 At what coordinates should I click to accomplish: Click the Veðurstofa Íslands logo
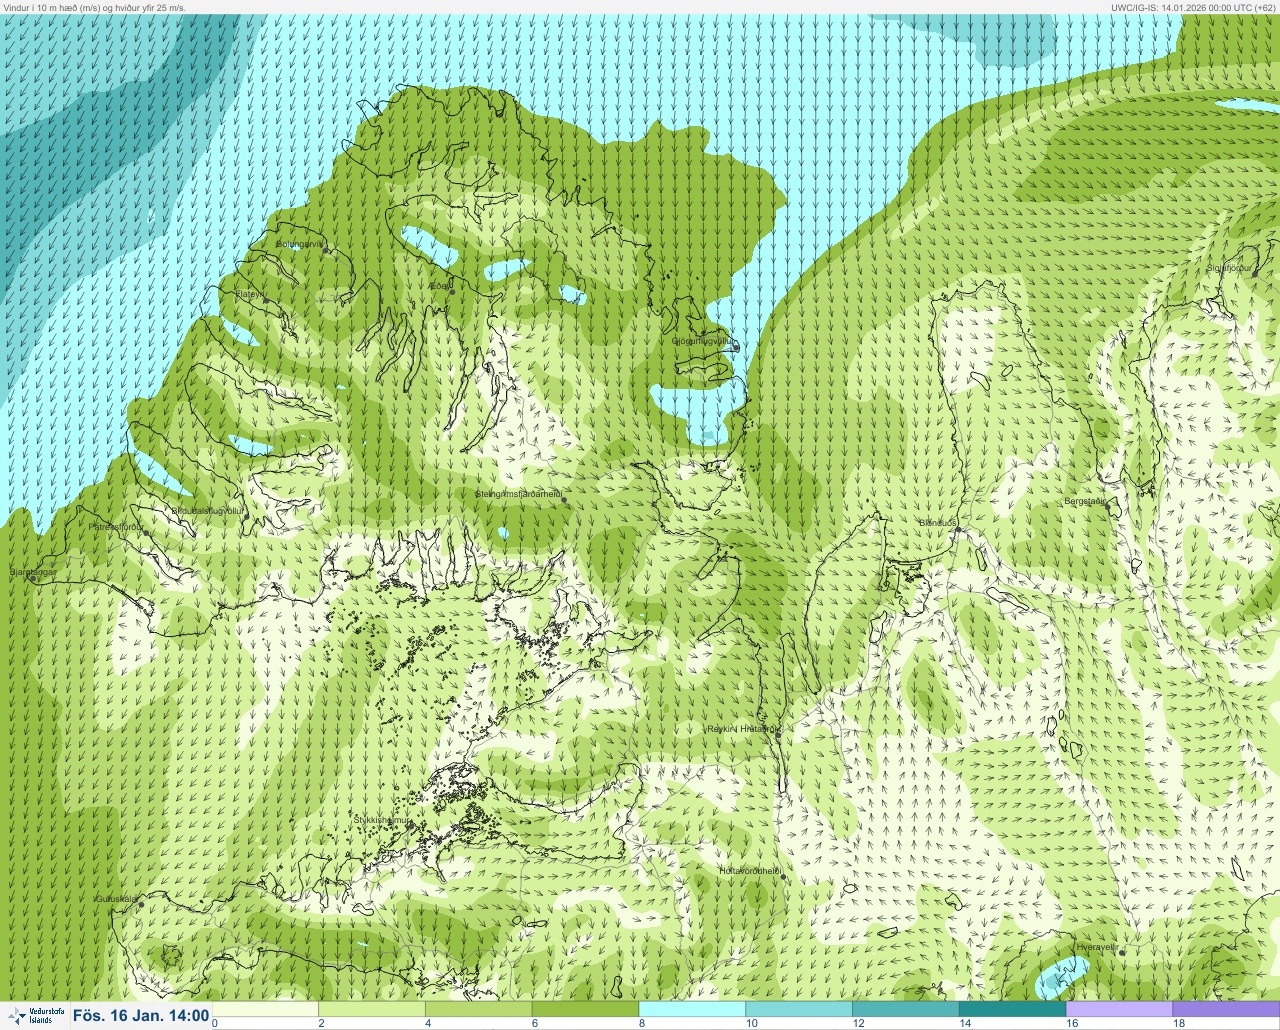click(34, 1015)
